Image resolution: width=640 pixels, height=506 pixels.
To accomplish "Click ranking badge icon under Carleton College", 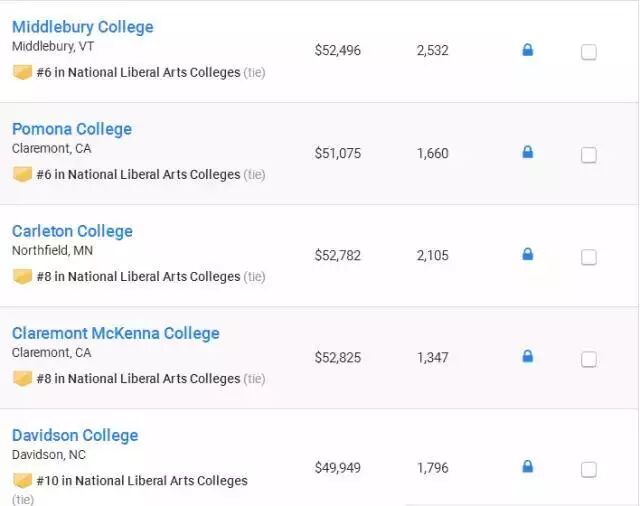I will (22, 276).
